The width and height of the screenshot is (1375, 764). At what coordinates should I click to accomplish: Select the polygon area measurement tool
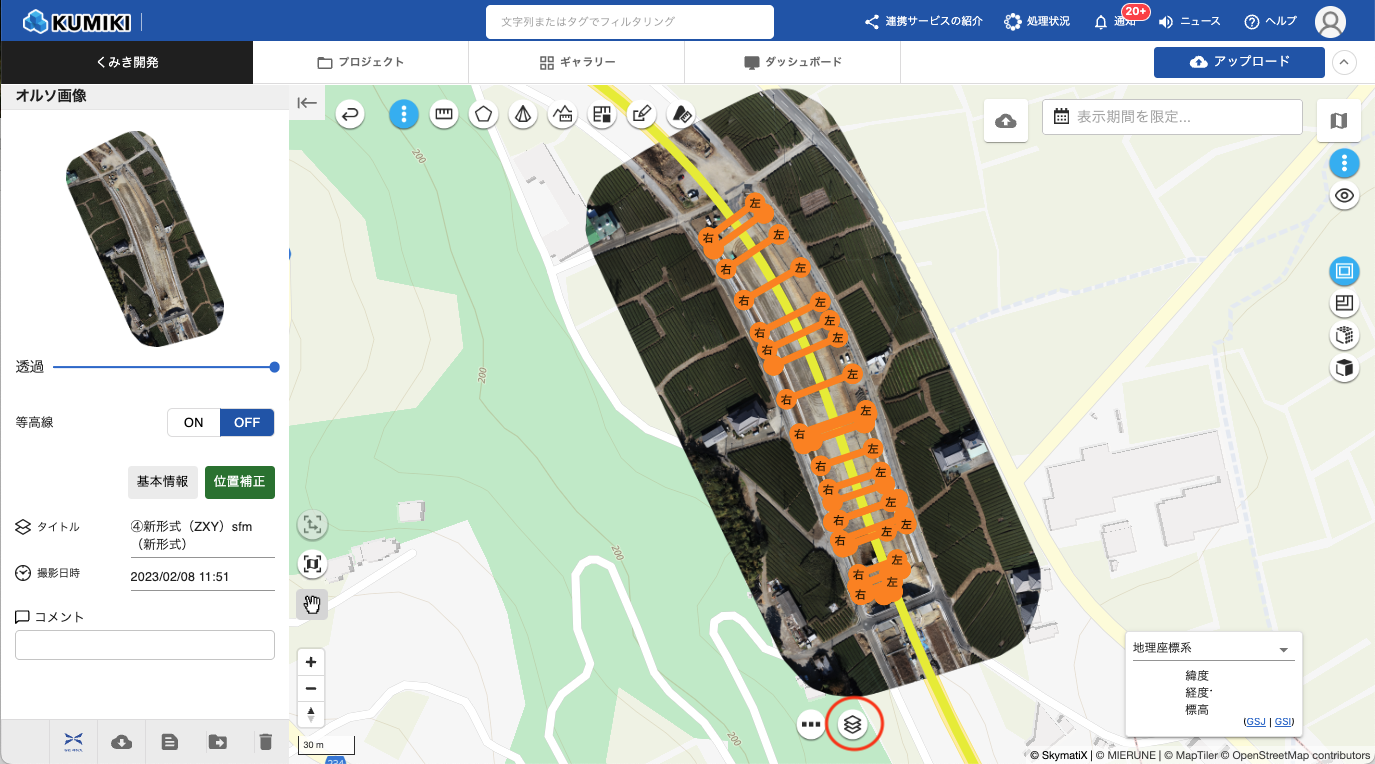pyautogui.click(x=484, y=115)
